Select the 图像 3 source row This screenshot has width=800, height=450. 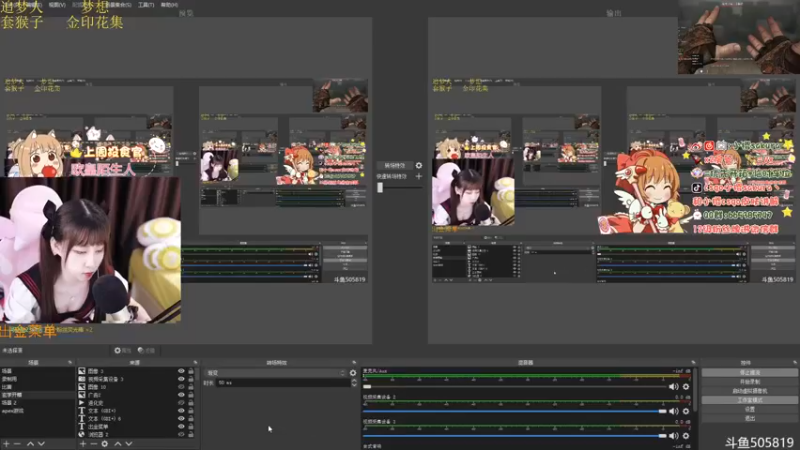(x=136, y=371)
